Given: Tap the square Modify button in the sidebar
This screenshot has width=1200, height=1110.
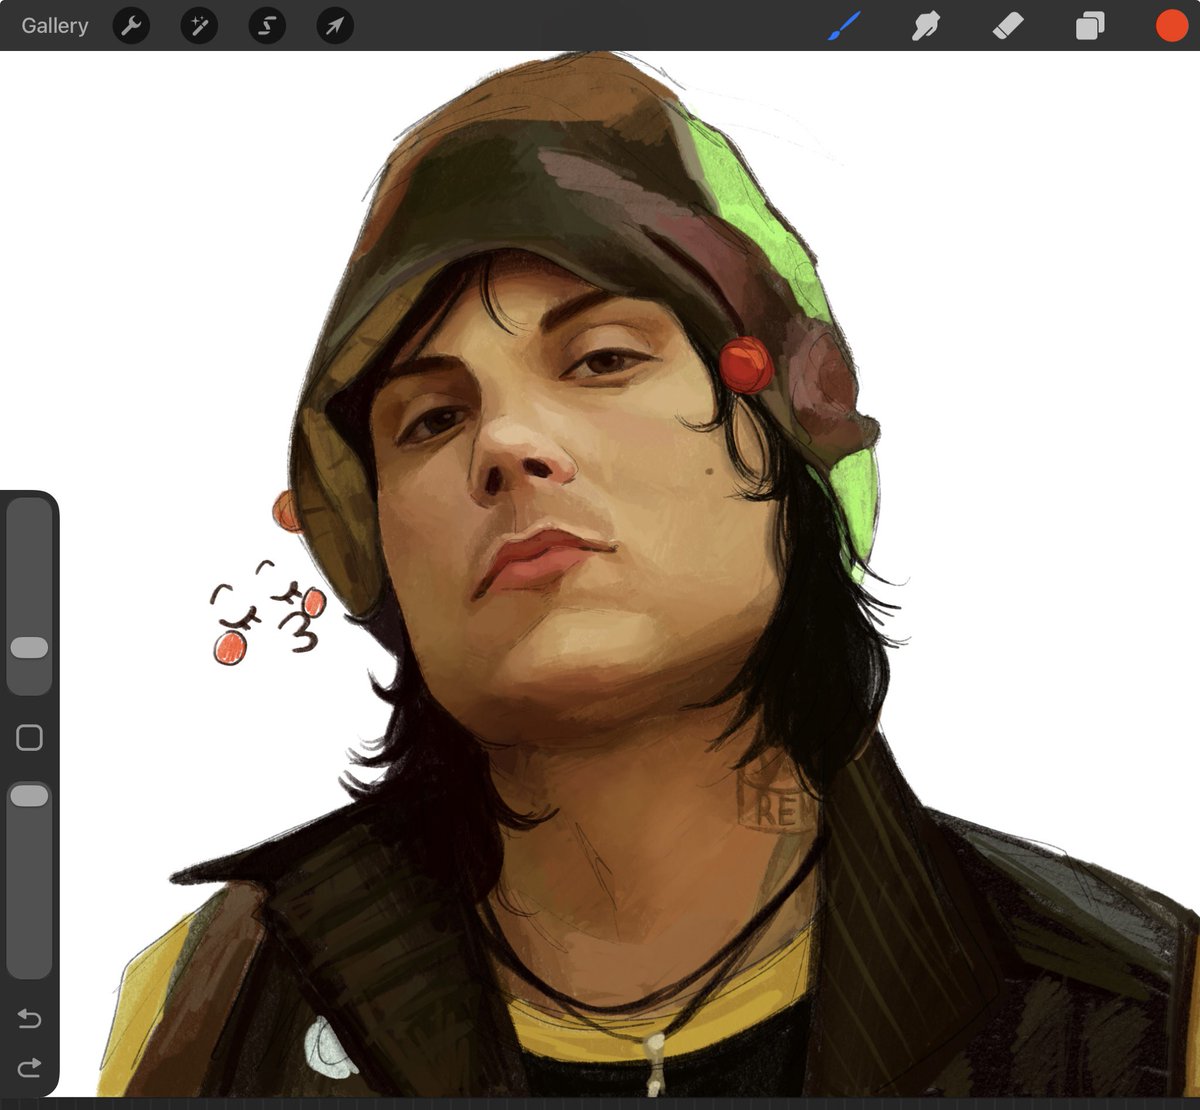Looking at the screenshot, I should 30,738.
